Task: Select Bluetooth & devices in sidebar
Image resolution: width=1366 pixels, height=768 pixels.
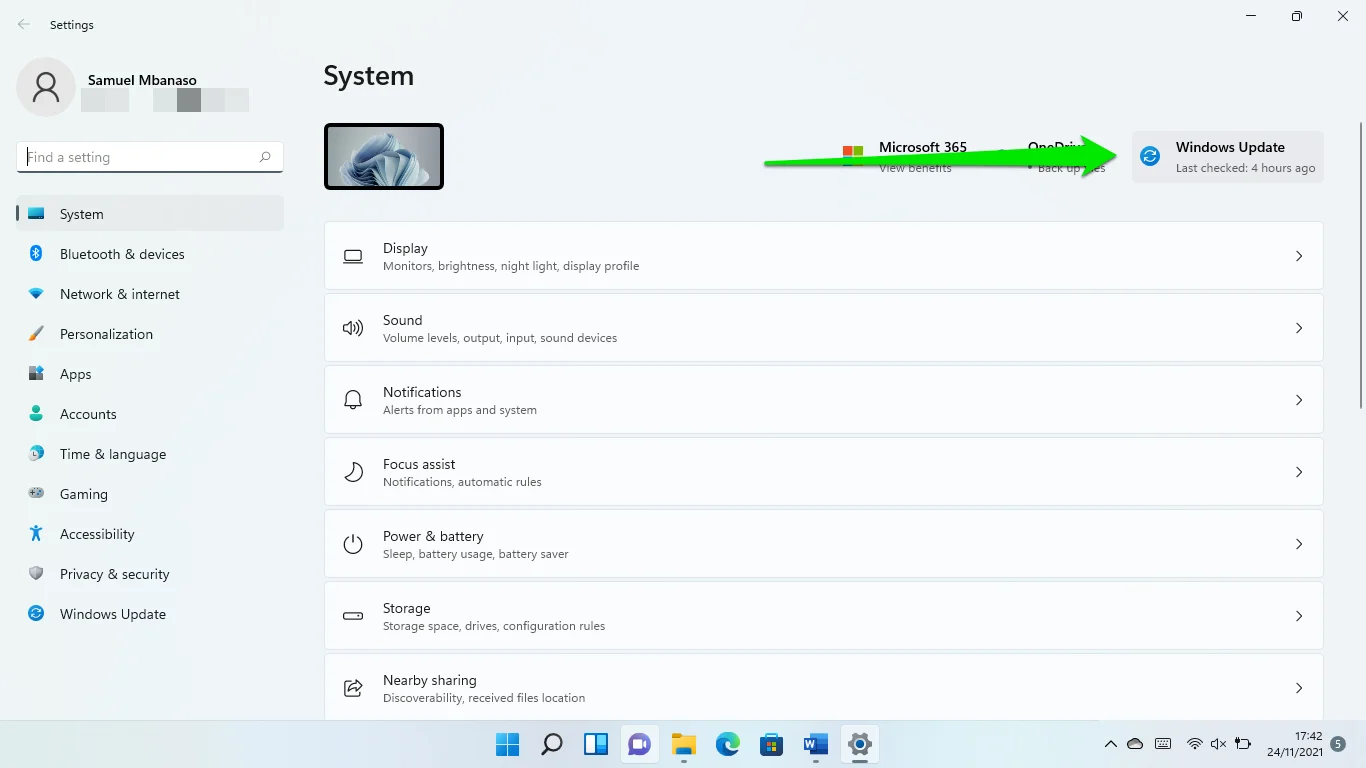Action: pyautogui.click(x=150, y=254)
